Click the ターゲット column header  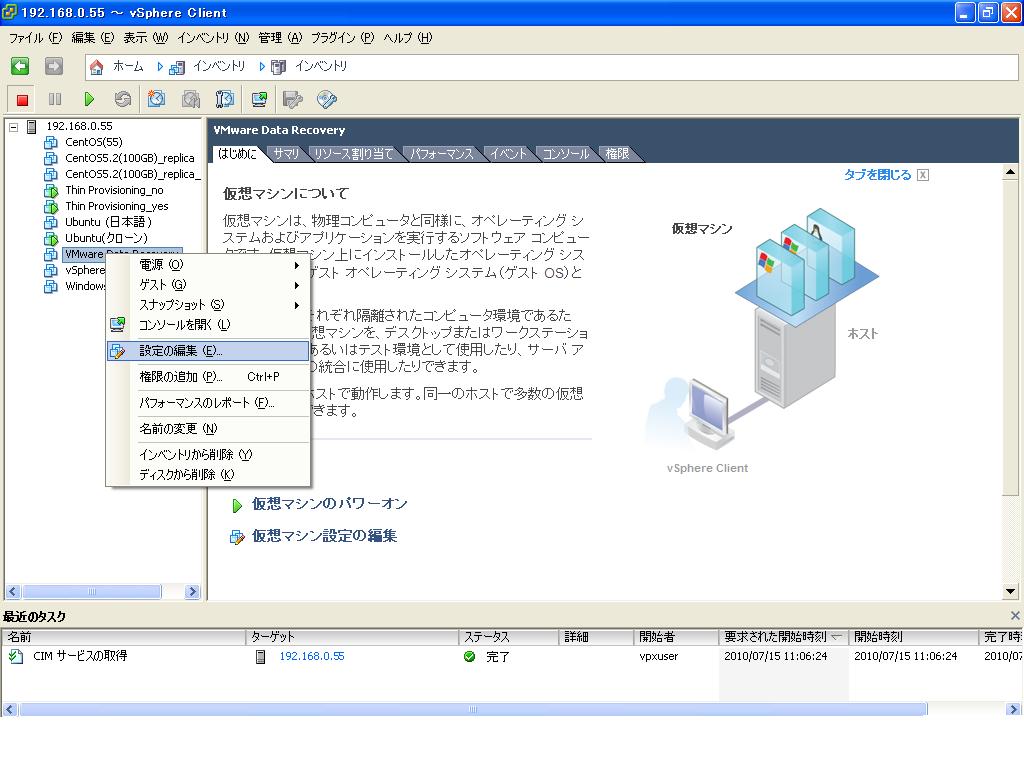pyautogui.click(x=352, y=637)
